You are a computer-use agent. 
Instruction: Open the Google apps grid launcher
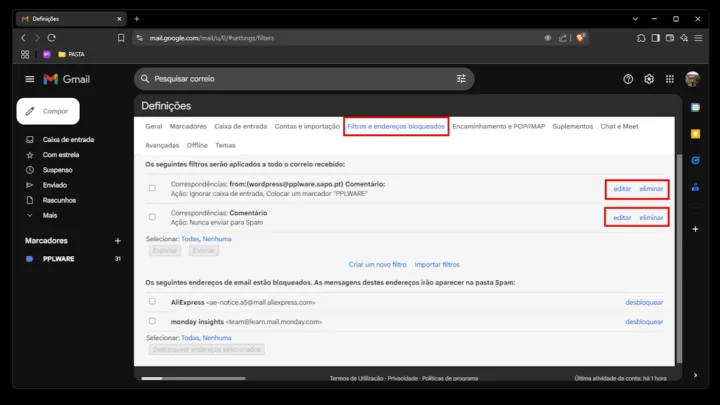click(670, 79)
